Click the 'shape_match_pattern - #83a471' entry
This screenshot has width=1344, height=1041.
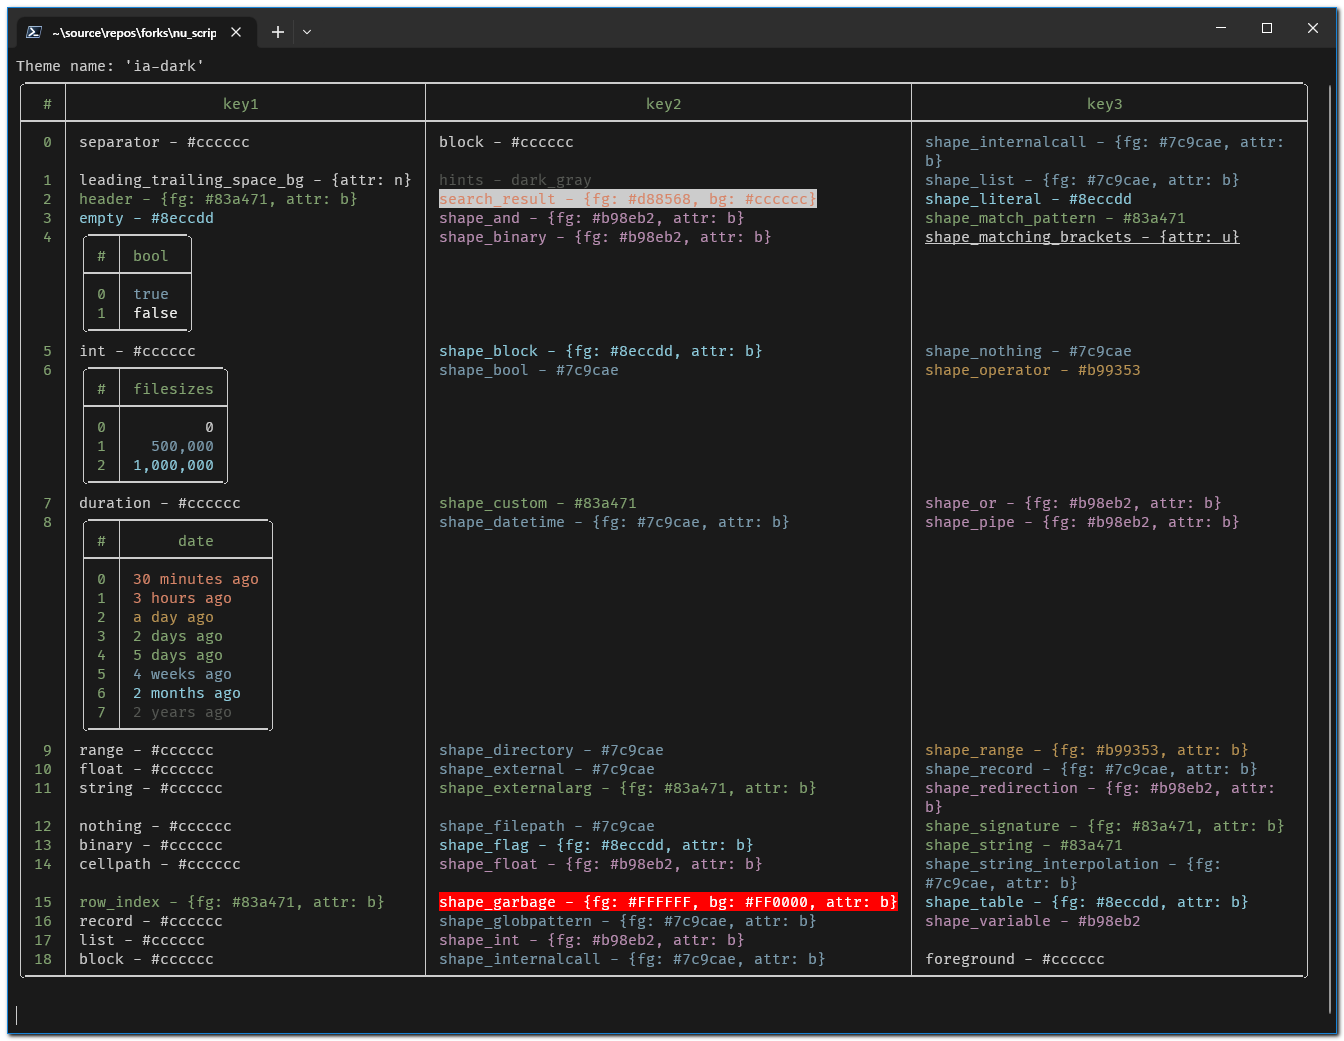pyautogui.click(x=1056, y=218)
